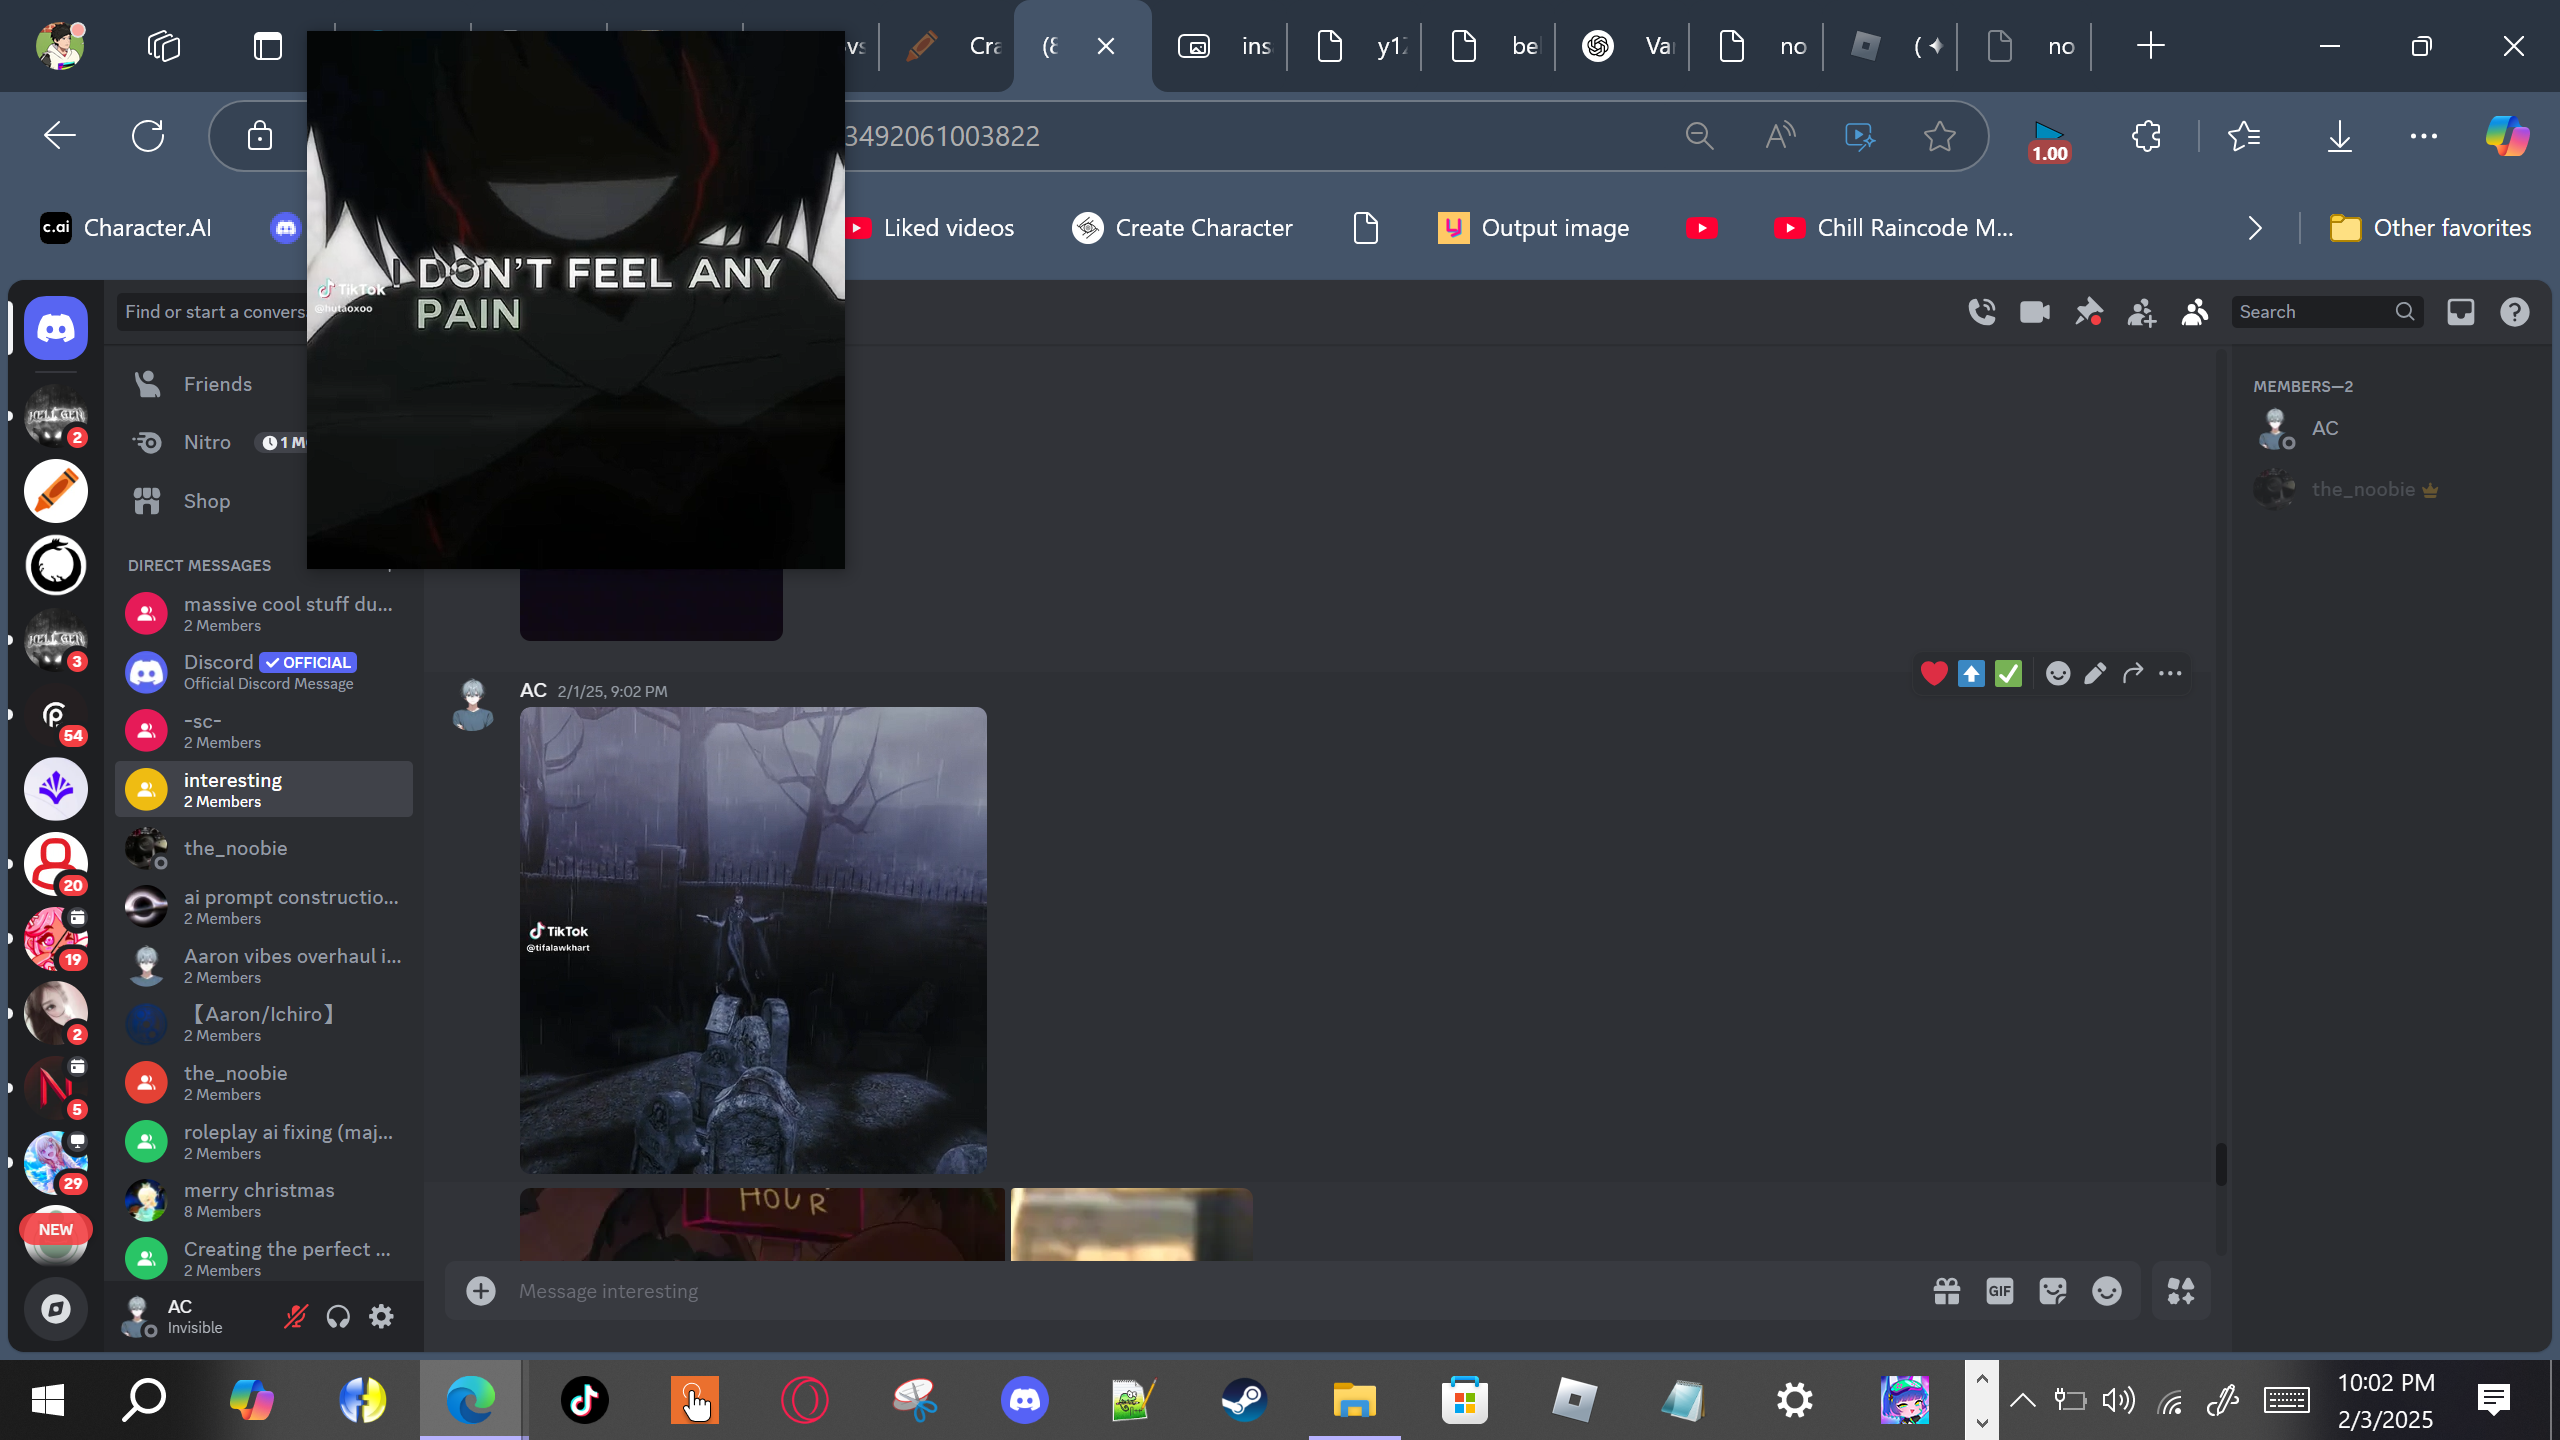Open the Output image bookmark
The image size is (2560, 1440).
1534,228
